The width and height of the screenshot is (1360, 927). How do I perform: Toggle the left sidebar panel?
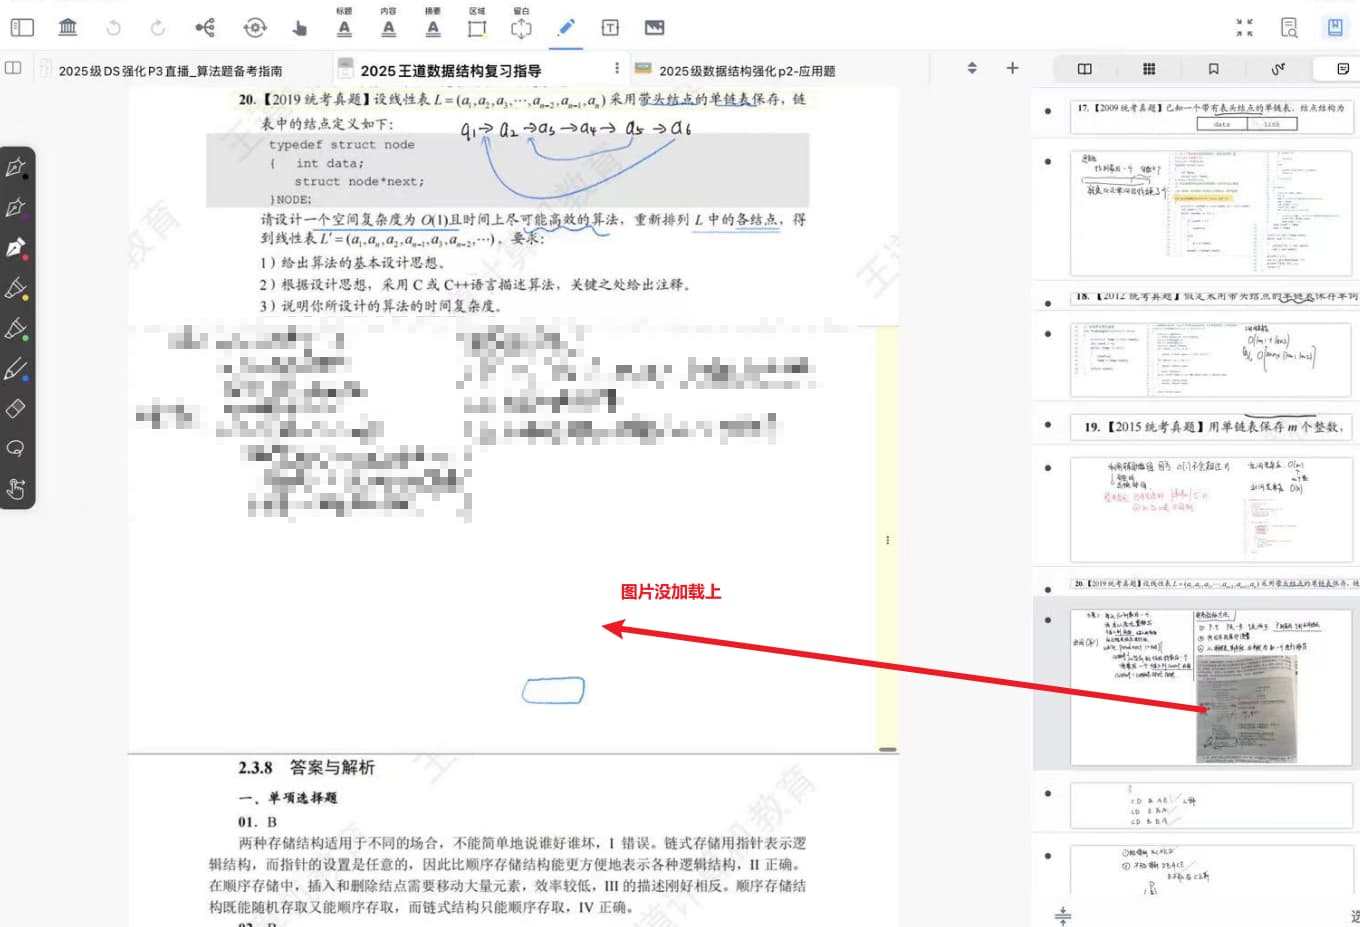click(x=22, y=27)
